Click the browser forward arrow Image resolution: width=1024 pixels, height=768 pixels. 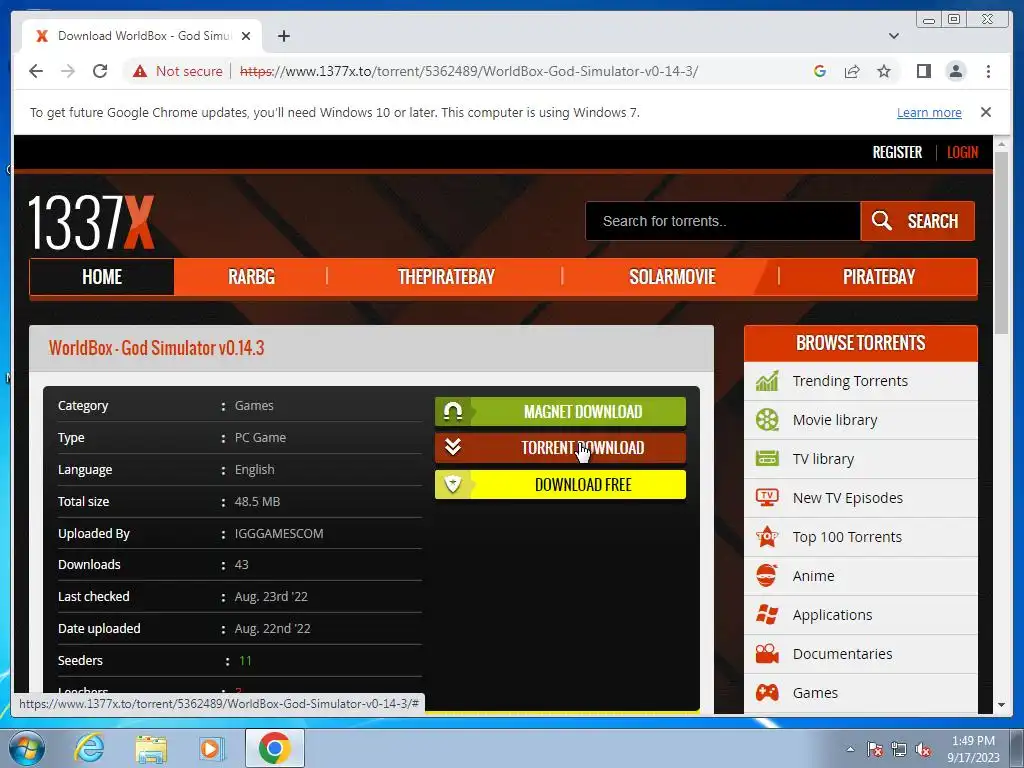[x=68, y=71]
